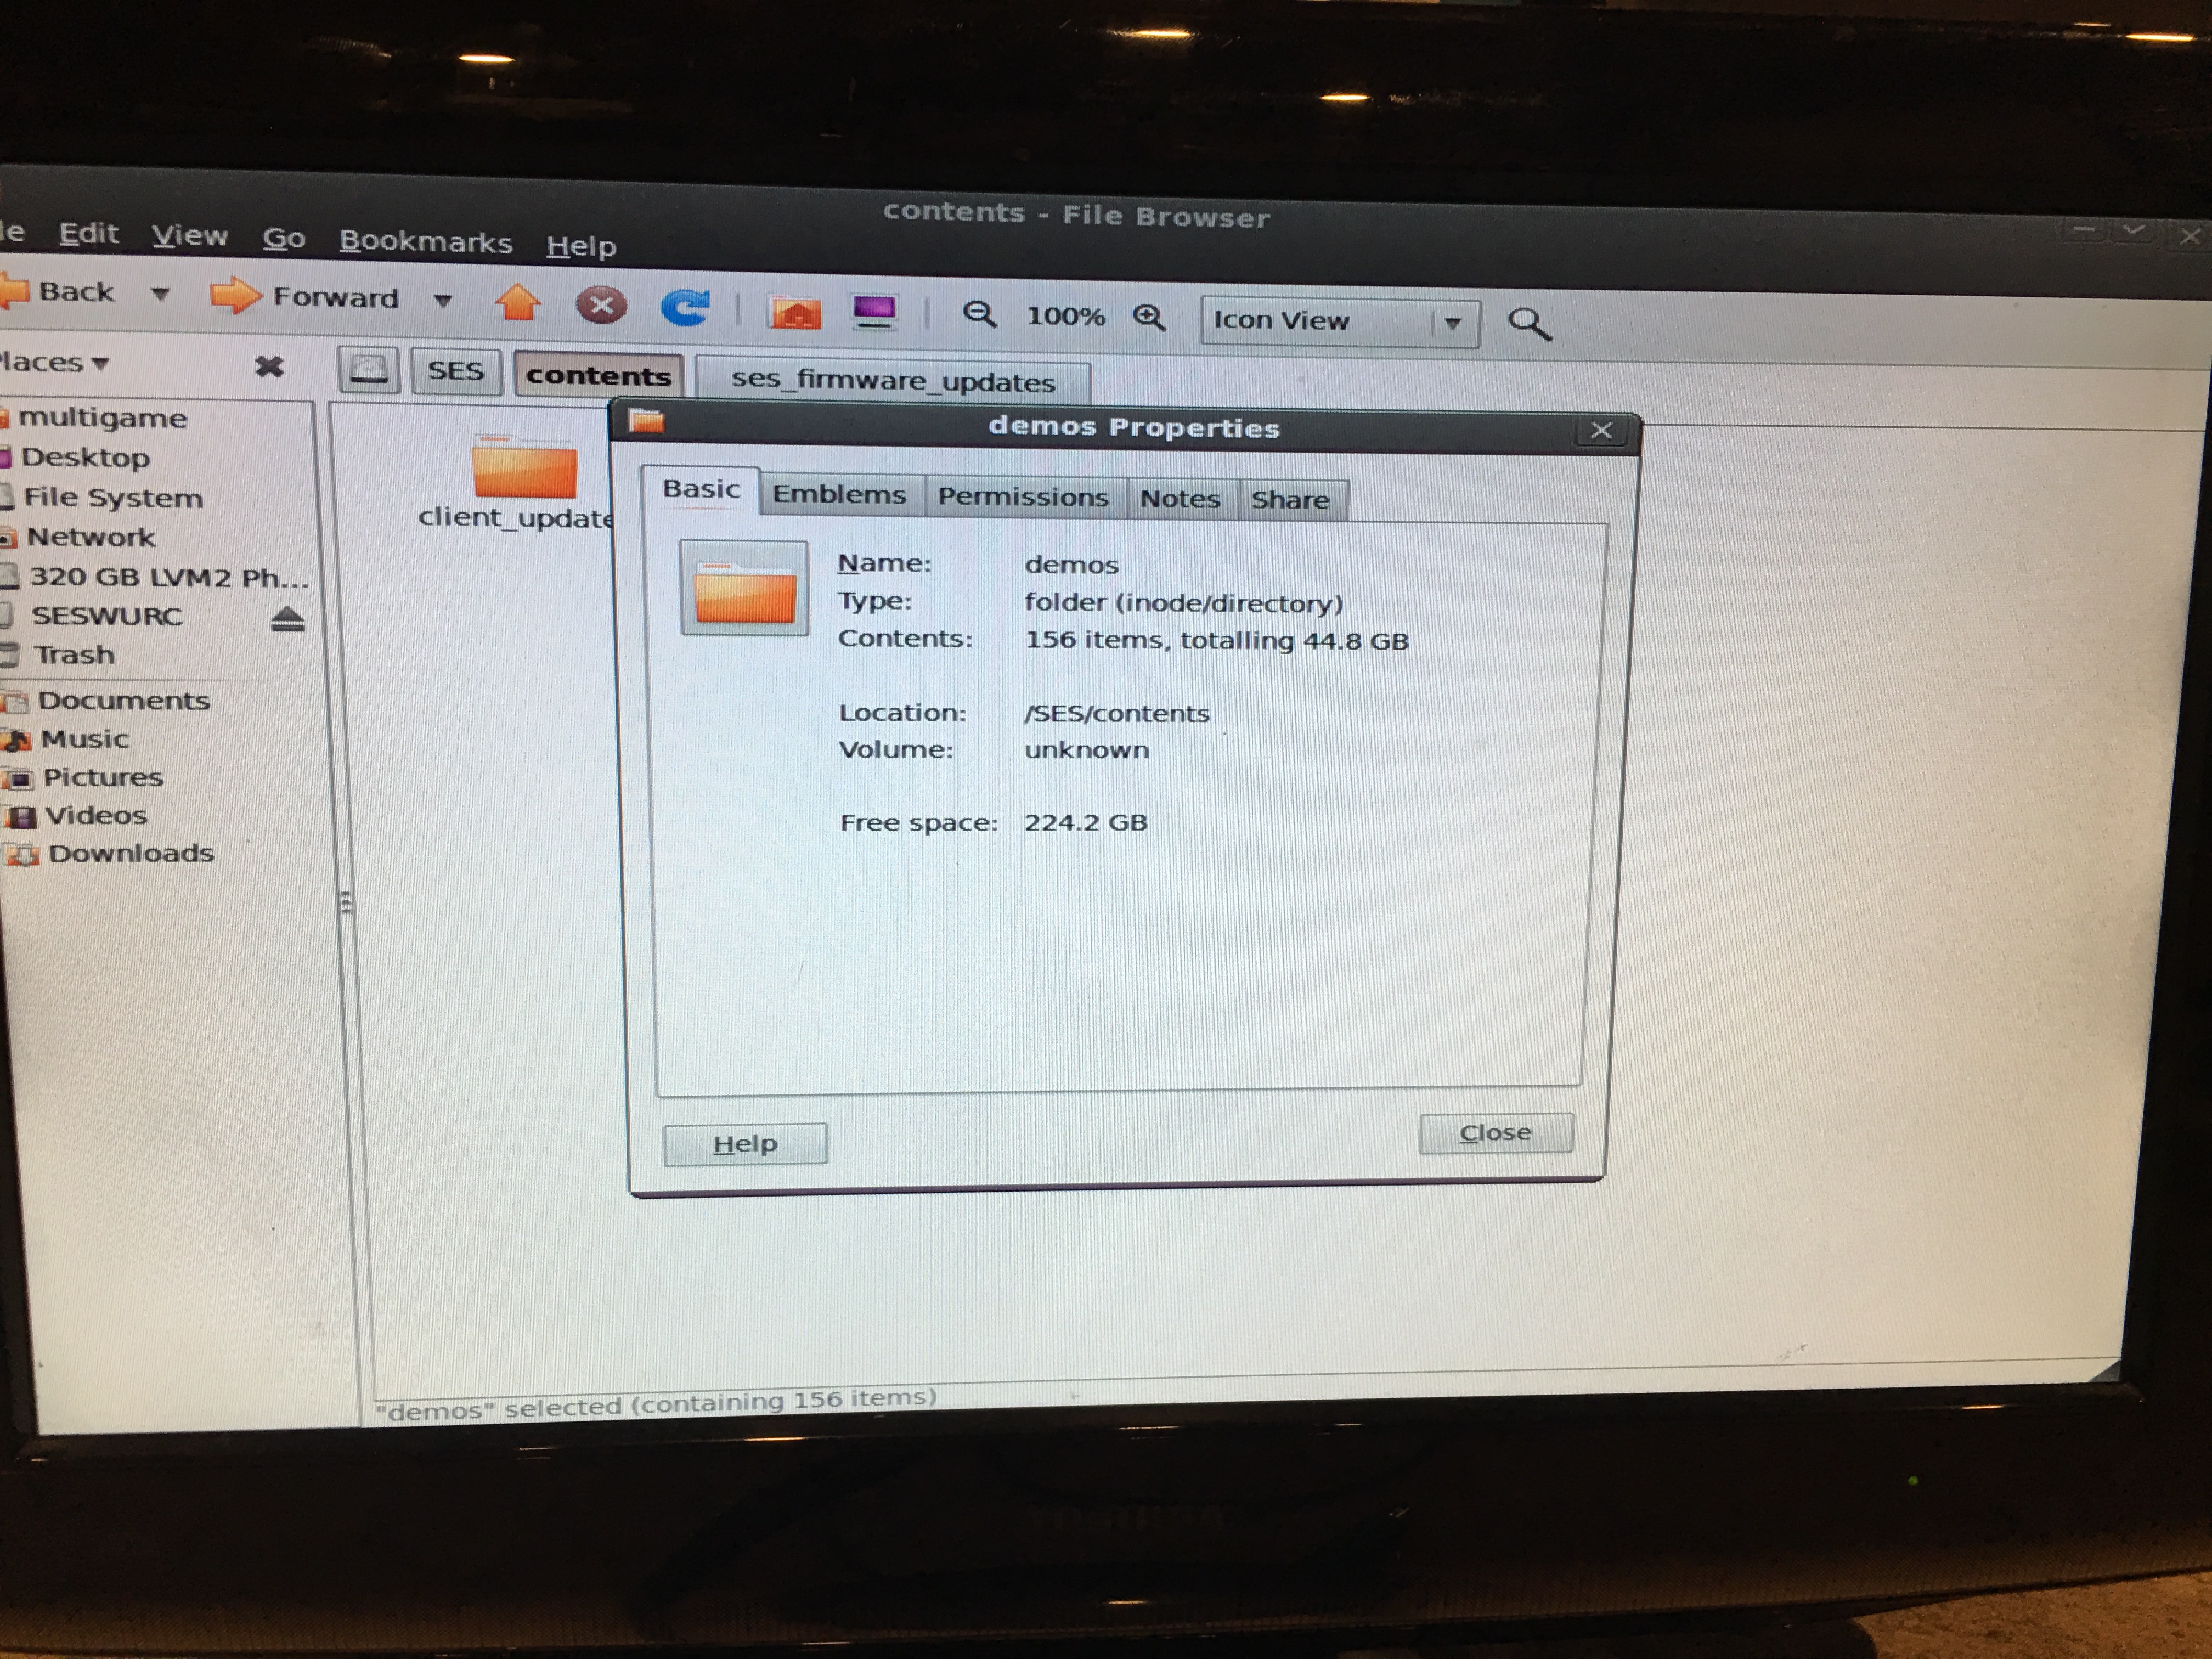Click the contents path bar button

point(598,375)
